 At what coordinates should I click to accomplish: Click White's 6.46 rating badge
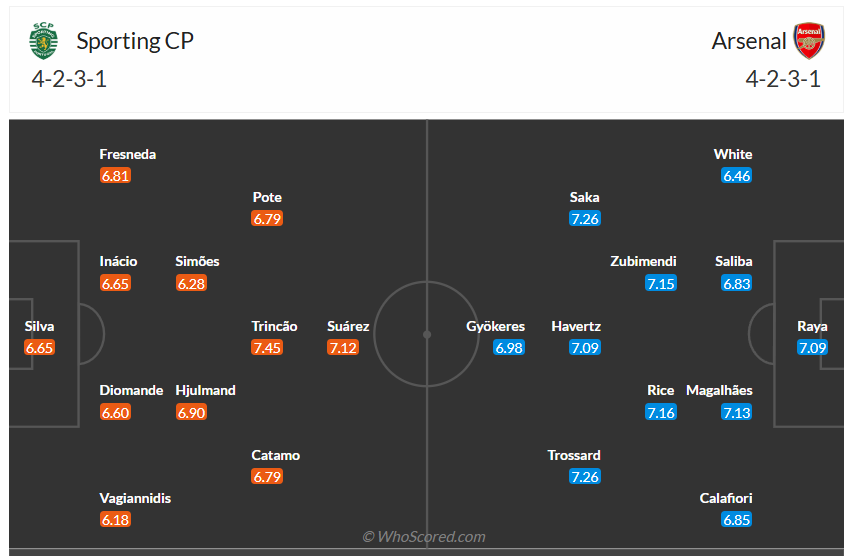(x=737, y=176)
